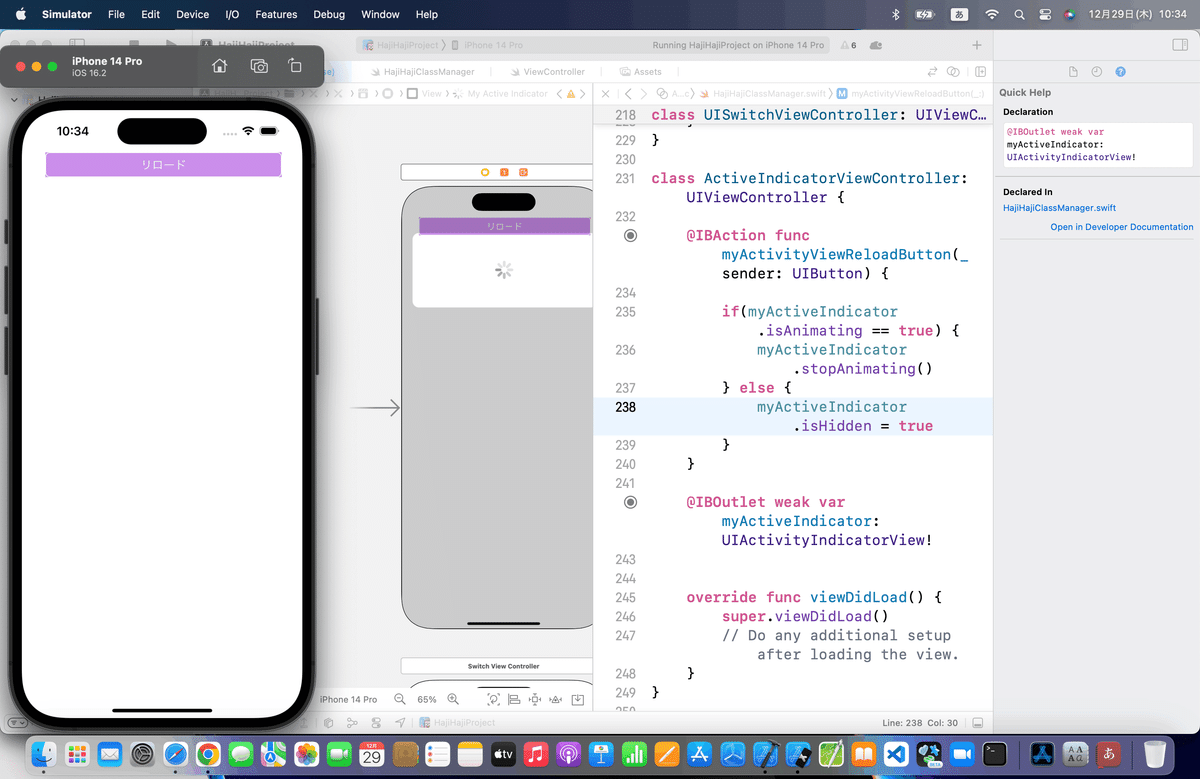This screenshot has width=1200, height=779.
Task: Open Add New Constraints icon
Action: click(535, 699)
